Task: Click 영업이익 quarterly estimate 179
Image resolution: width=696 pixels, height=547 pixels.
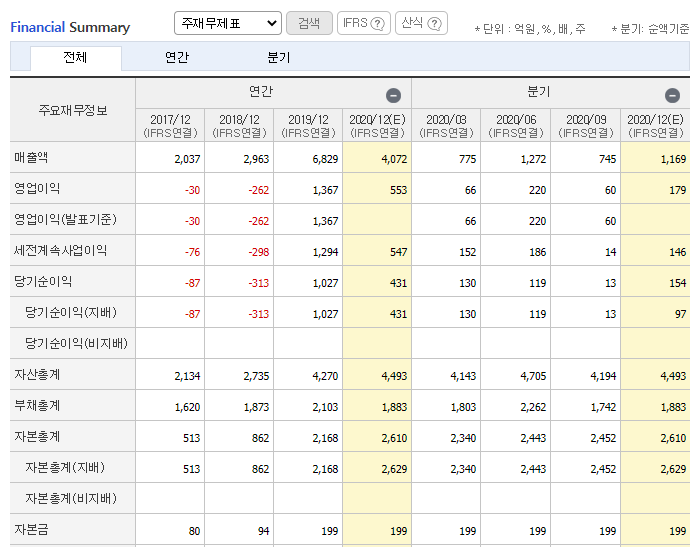Action: point(678,190)
